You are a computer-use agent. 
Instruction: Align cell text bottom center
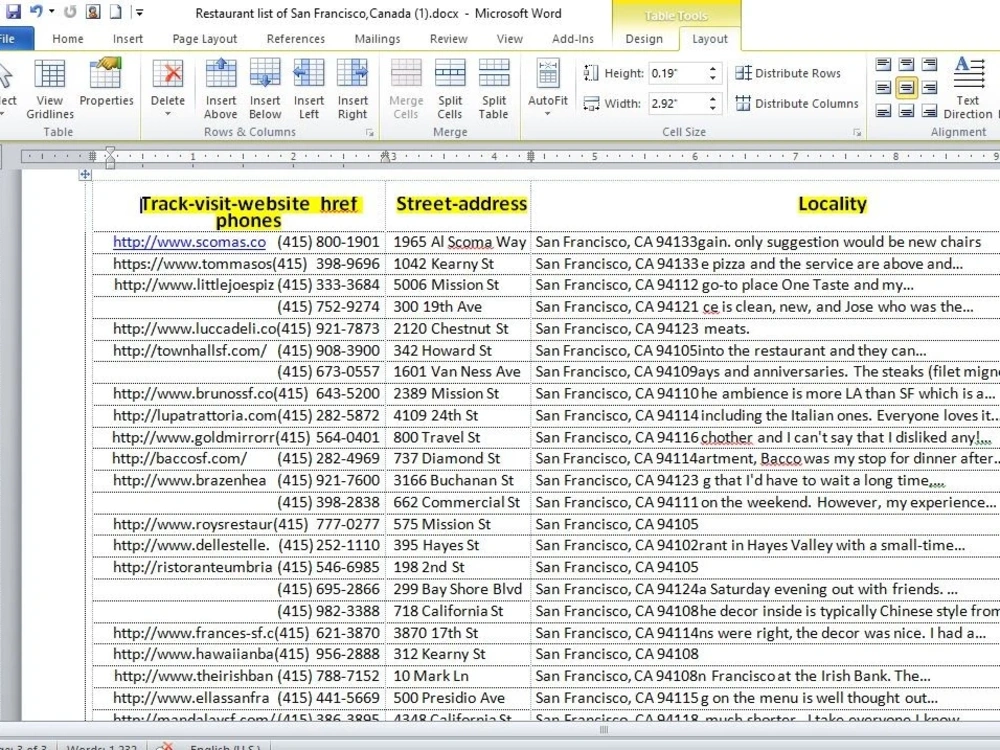[x=906, y=111]
